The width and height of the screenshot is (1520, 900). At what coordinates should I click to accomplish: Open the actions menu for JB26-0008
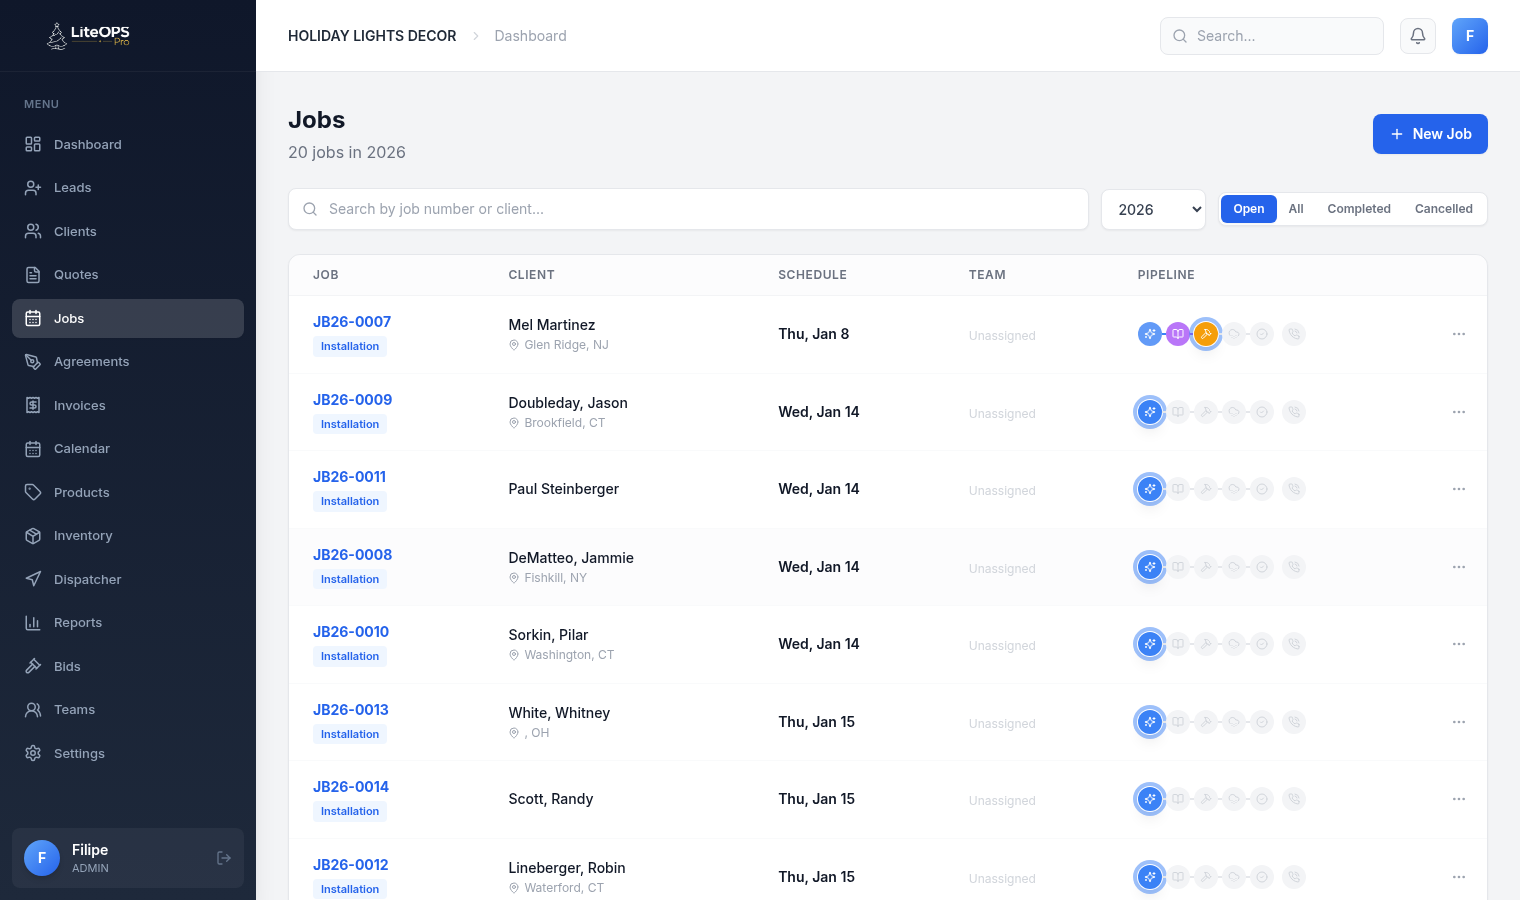[x=1459, y=567]
